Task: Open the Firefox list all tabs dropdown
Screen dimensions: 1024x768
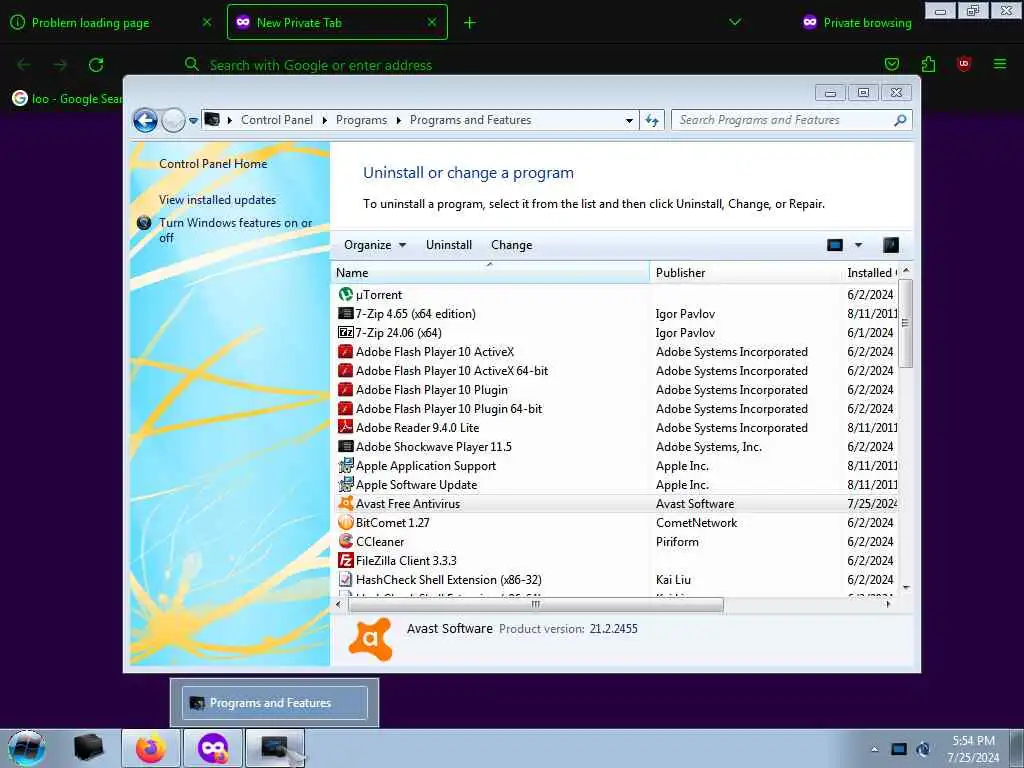Action: point(735,22)
